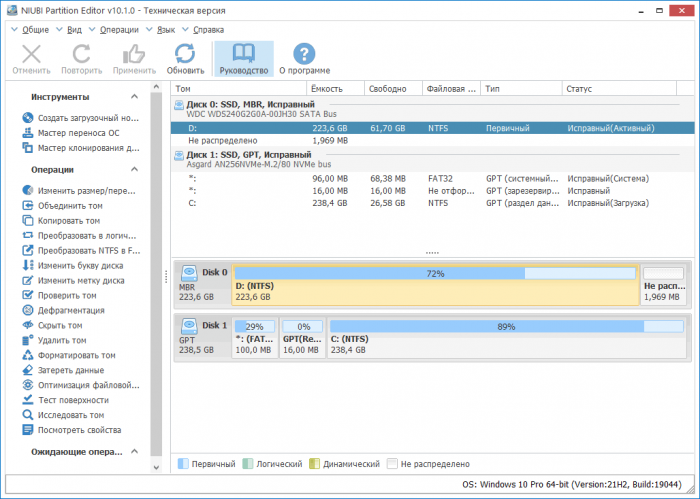Collapse the Операции sidebar section

click(138, 169)
